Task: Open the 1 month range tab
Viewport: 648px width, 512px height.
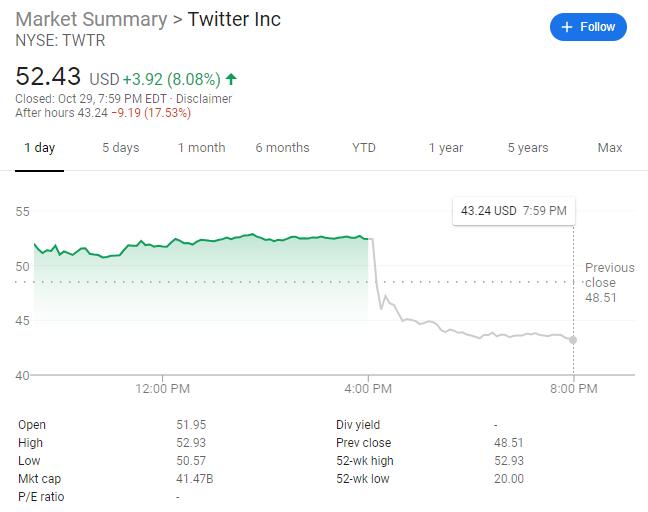Action: click(x=201, y=148)
